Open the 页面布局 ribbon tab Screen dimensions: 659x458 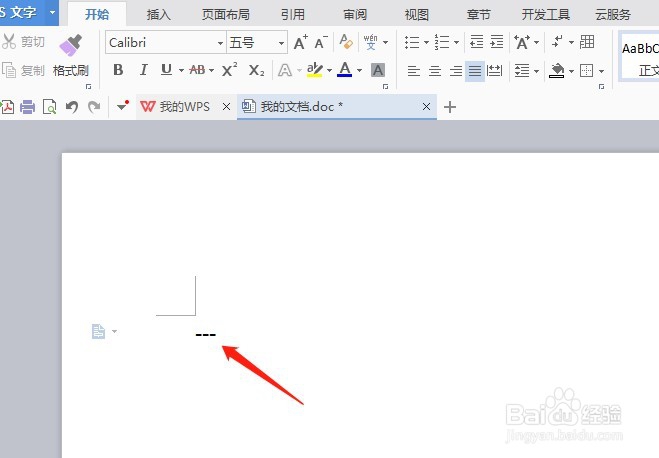pos(225,15)
